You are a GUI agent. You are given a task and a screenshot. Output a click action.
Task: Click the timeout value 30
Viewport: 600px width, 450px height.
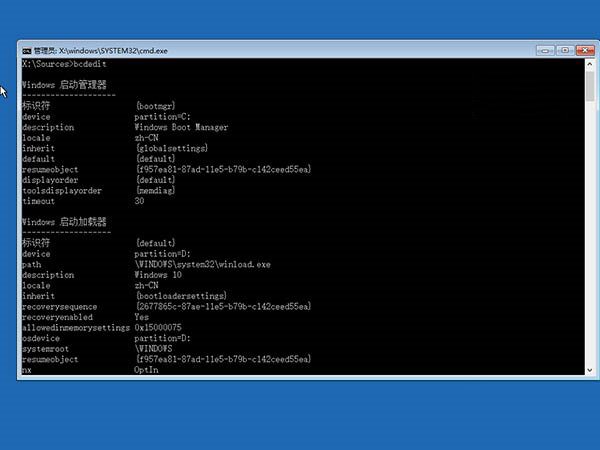point(139,200)
